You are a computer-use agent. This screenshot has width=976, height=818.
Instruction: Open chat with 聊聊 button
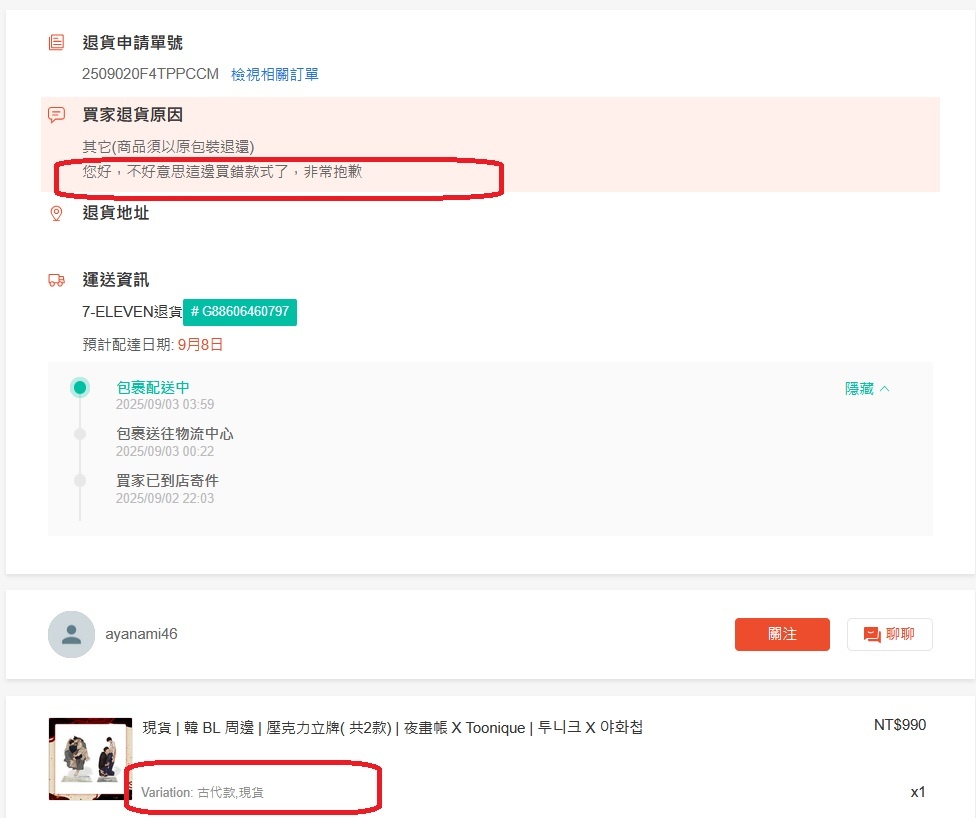point(889,634)
